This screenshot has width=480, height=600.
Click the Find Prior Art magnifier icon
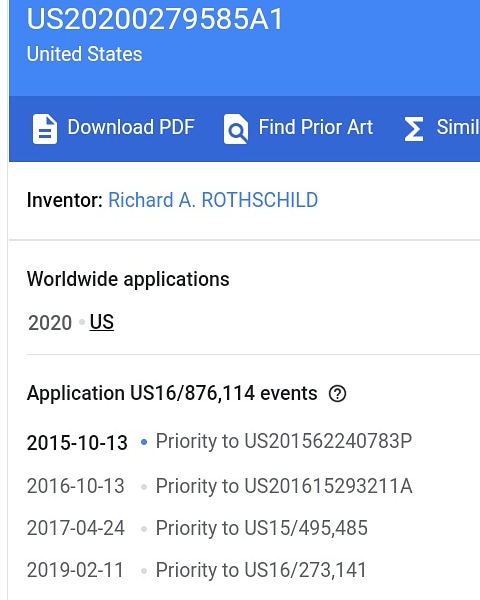click(236, 129)
